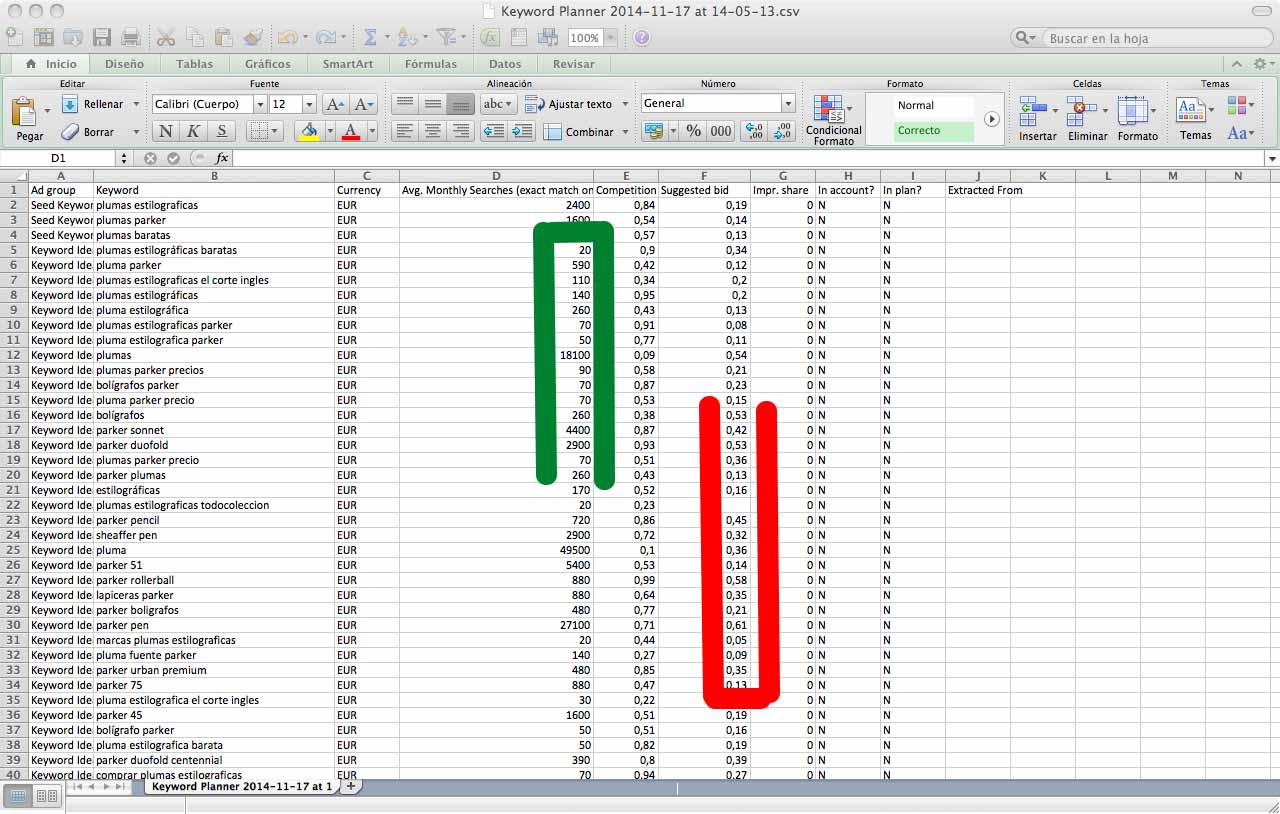The height and width of the screenshot is (814, 1280).
Task: Click the Thousands separator 000 button
Action: tap(721, 131)
